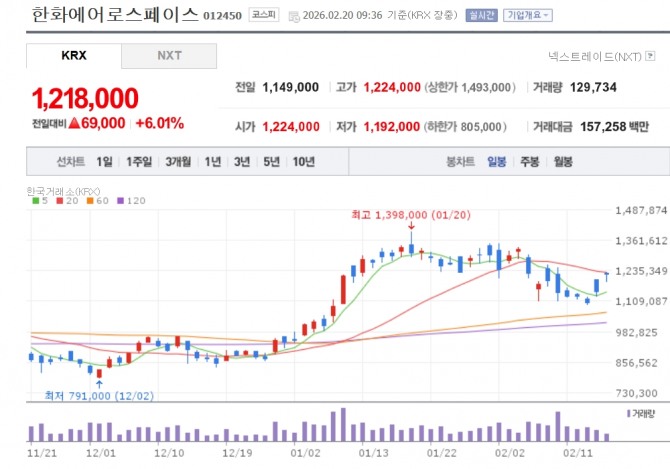670x469 pixels.
Task: Click the orange 60-day moving average legend
Action: point(97,200)
